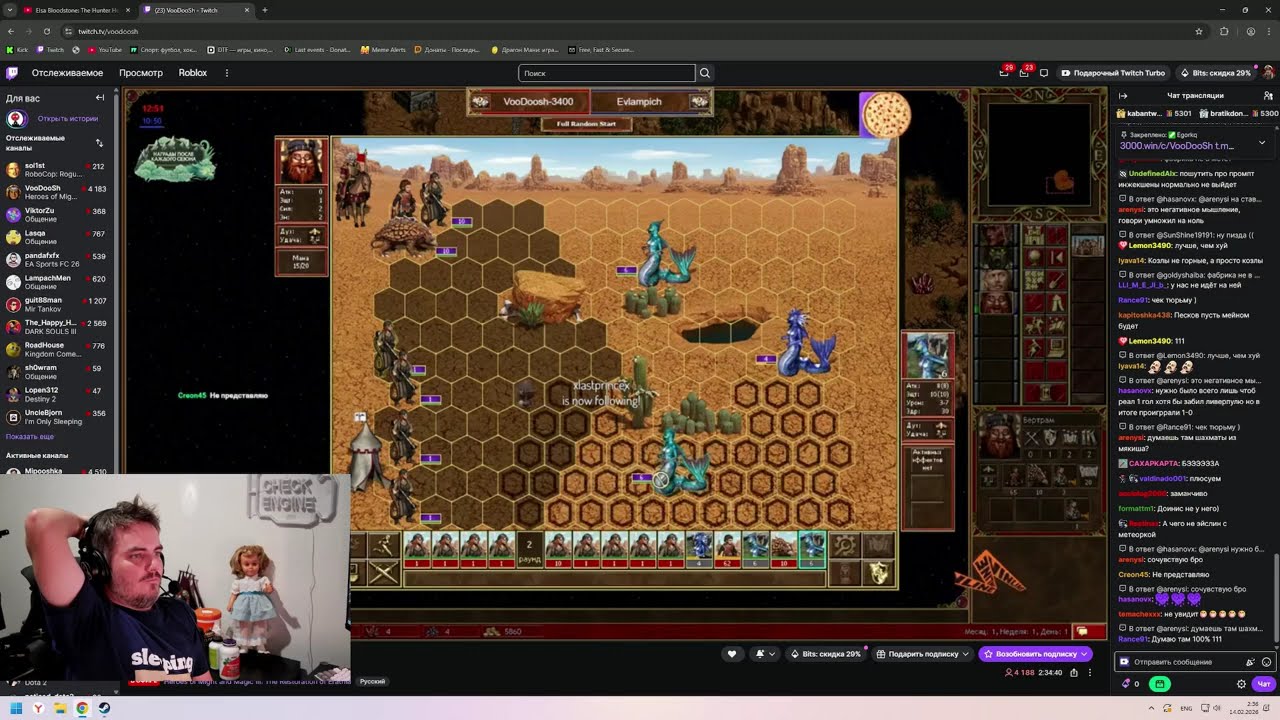1280x720 pixels.
Task: Click Открыть истории link
Action: coord(68,118)
